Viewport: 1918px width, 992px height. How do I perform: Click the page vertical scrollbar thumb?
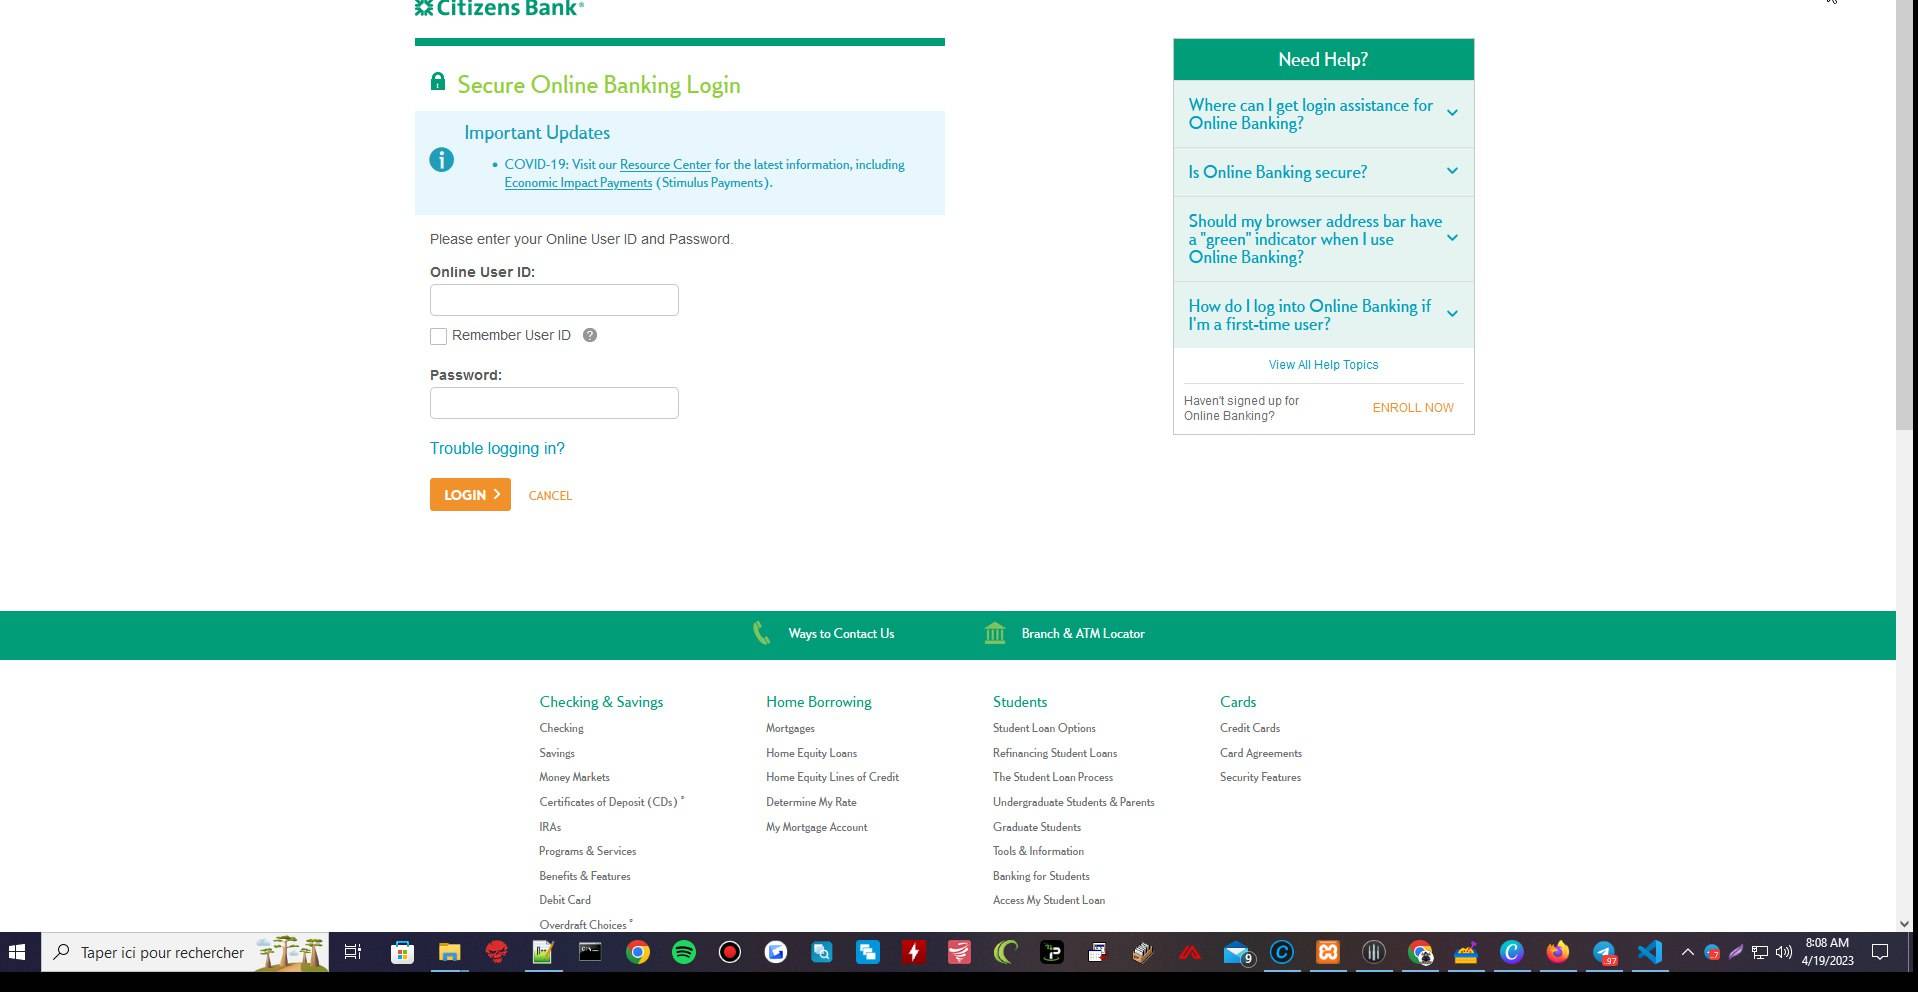pos(1904,215)
